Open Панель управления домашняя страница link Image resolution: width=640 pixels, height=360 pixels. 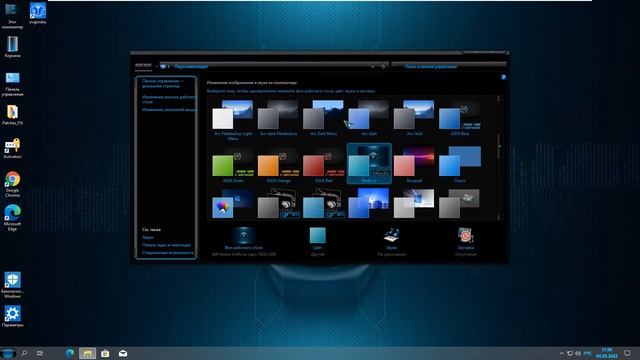point(163,84)
